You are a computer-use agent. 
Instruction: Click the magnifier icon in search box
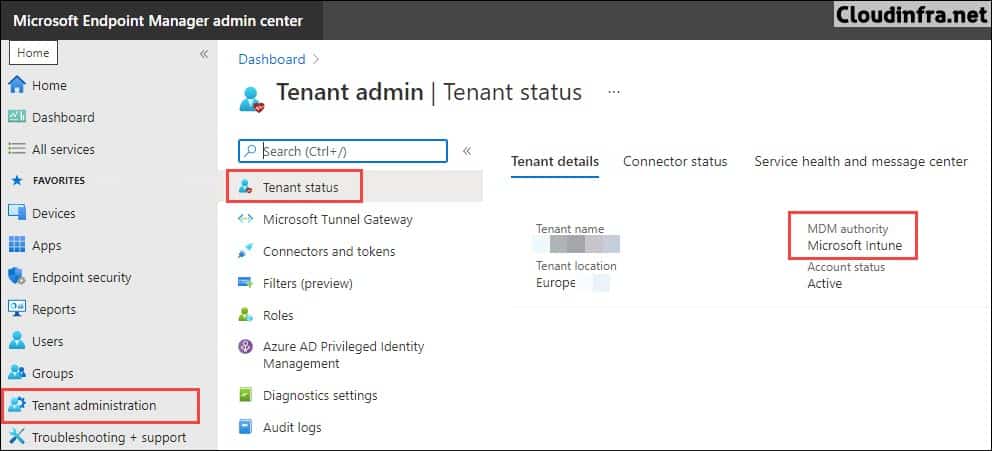coord(251,151)
